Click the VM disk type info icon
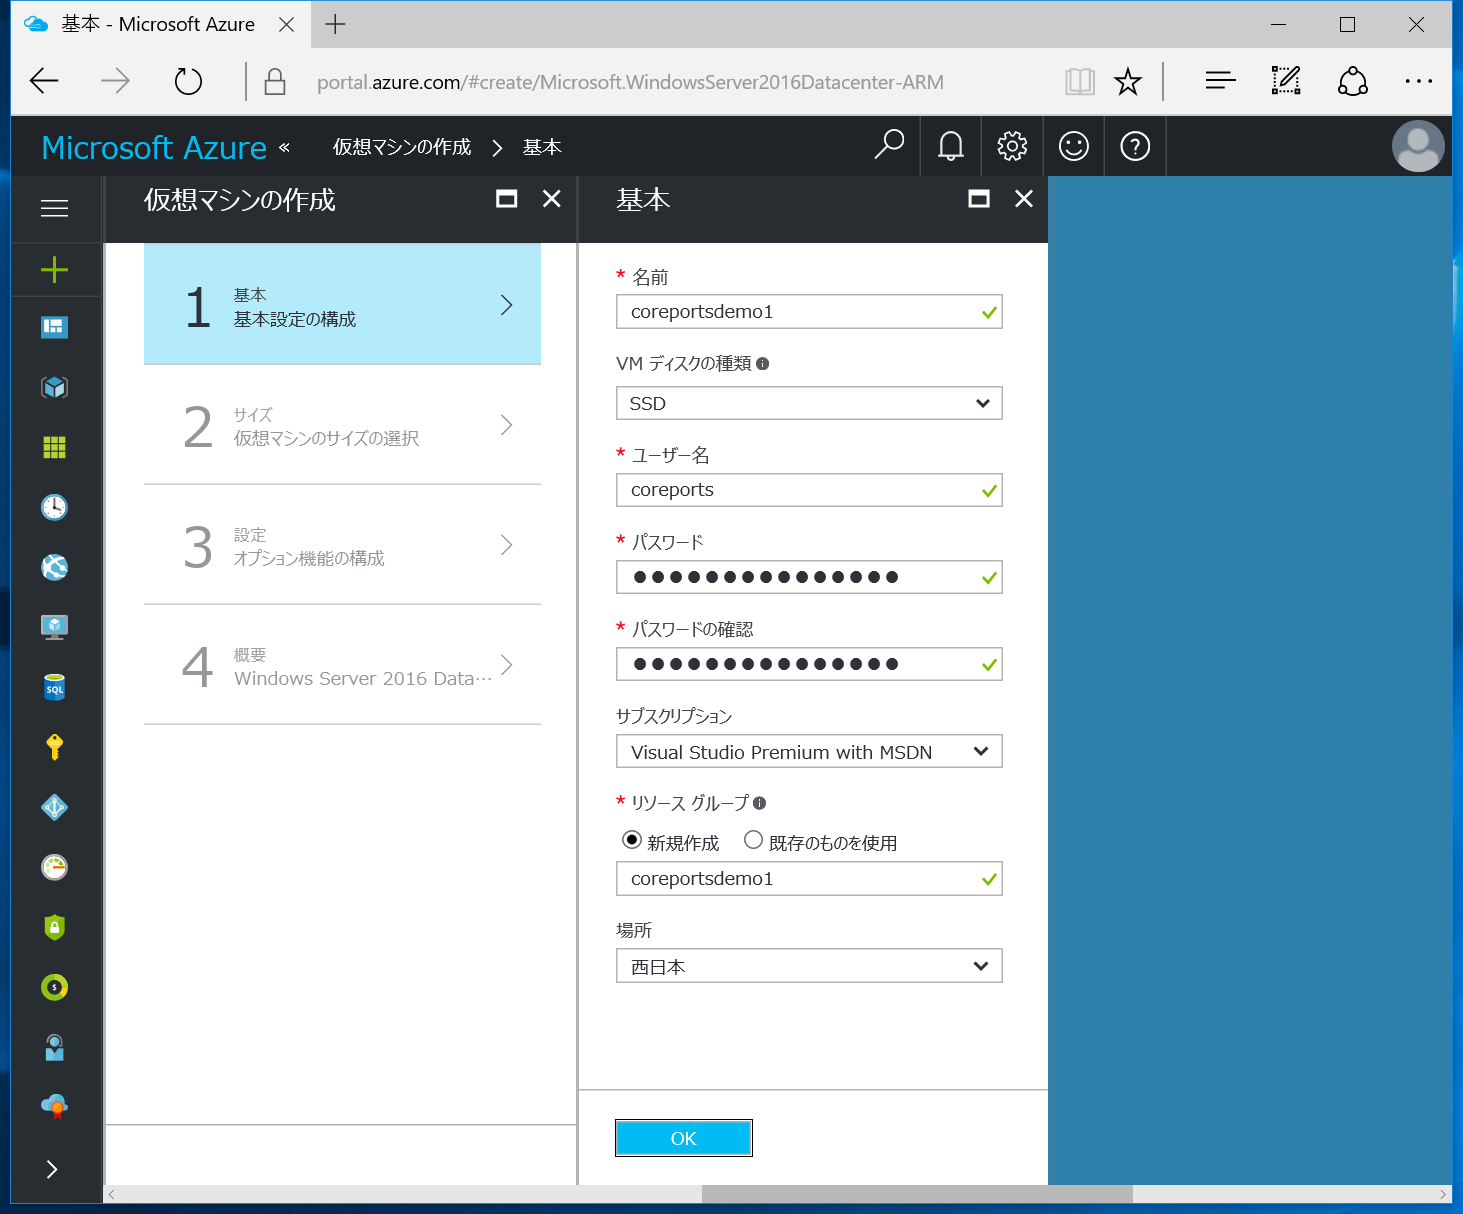Screen dimensions: 1463x1214 coord(763,364)
